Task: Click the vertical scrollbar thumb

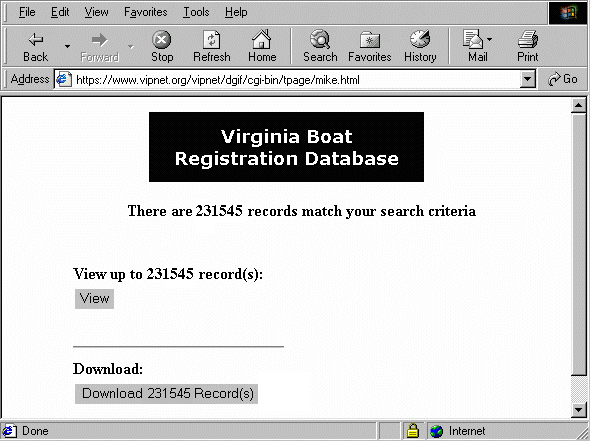Action: click(x=579, y=245)
